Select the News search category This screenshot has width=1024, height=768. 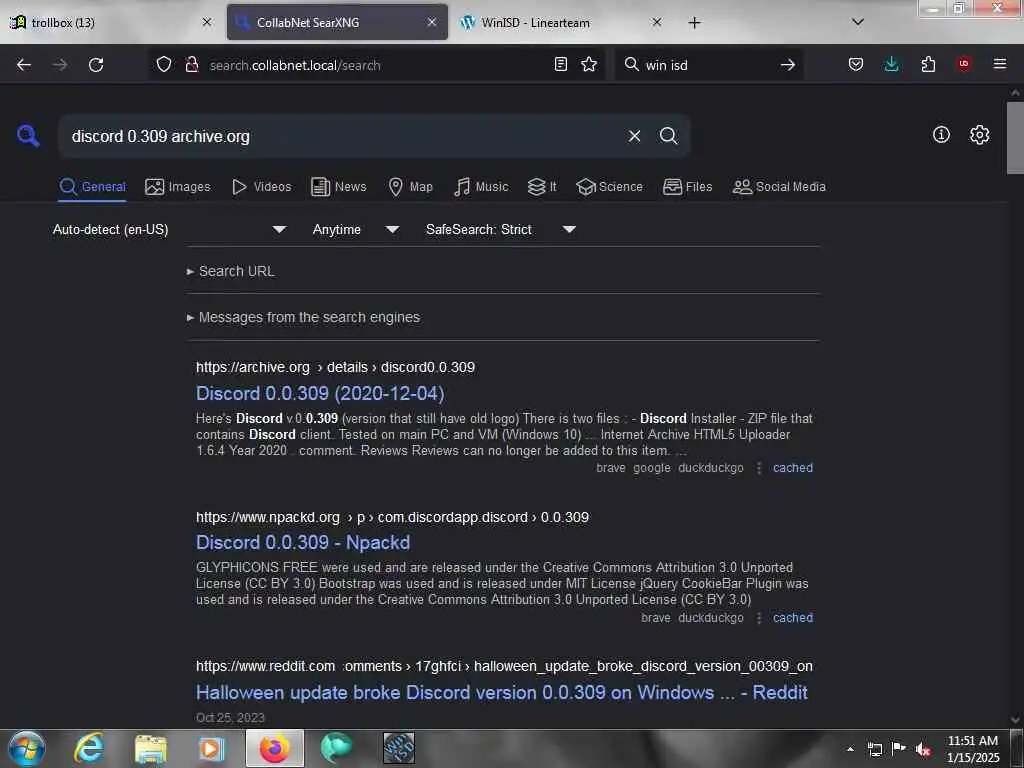(x=339, y=187)
